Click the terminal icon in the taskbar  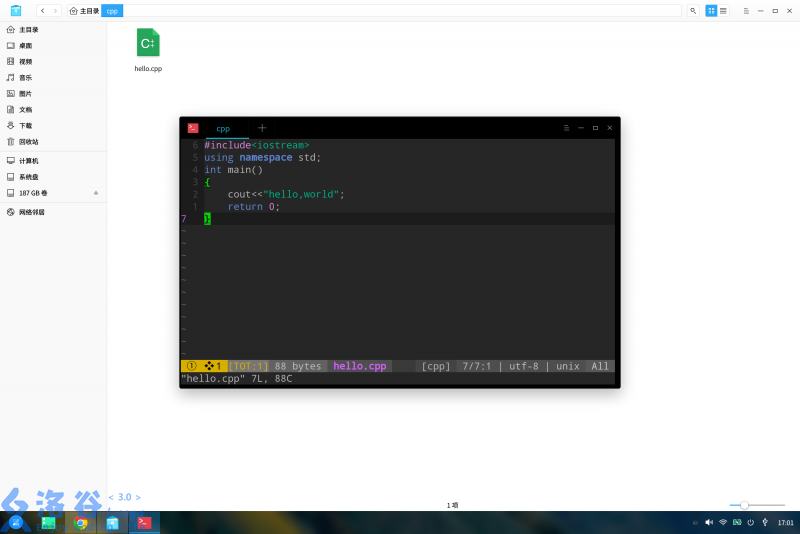click(144, 522)
